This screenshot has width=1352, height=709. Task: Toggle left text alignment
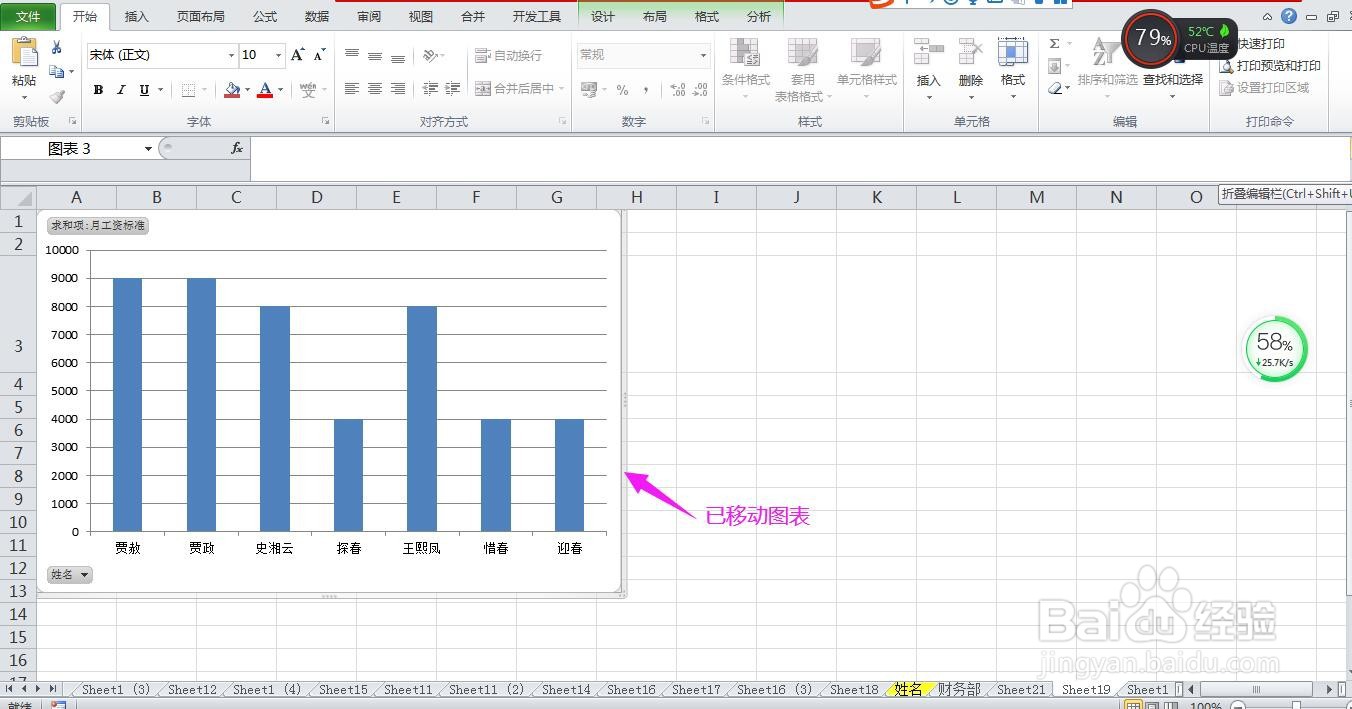pos(352,89)
